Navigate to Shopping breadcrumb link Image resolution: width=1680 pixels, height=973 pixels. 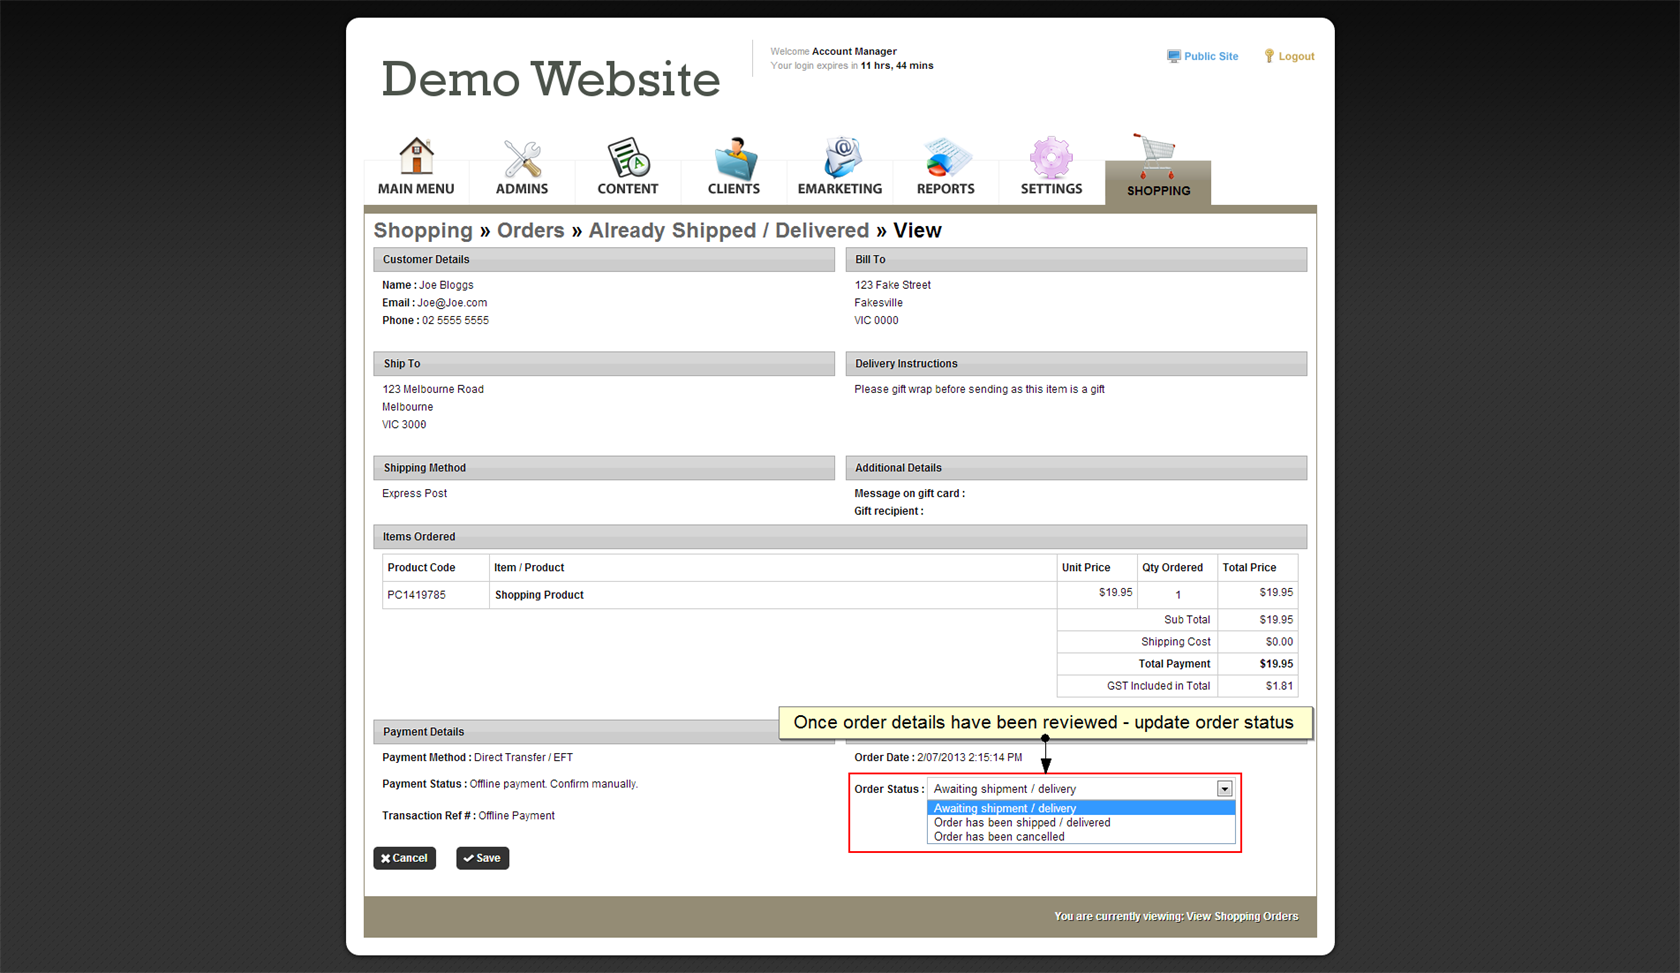tap(423, 231)
